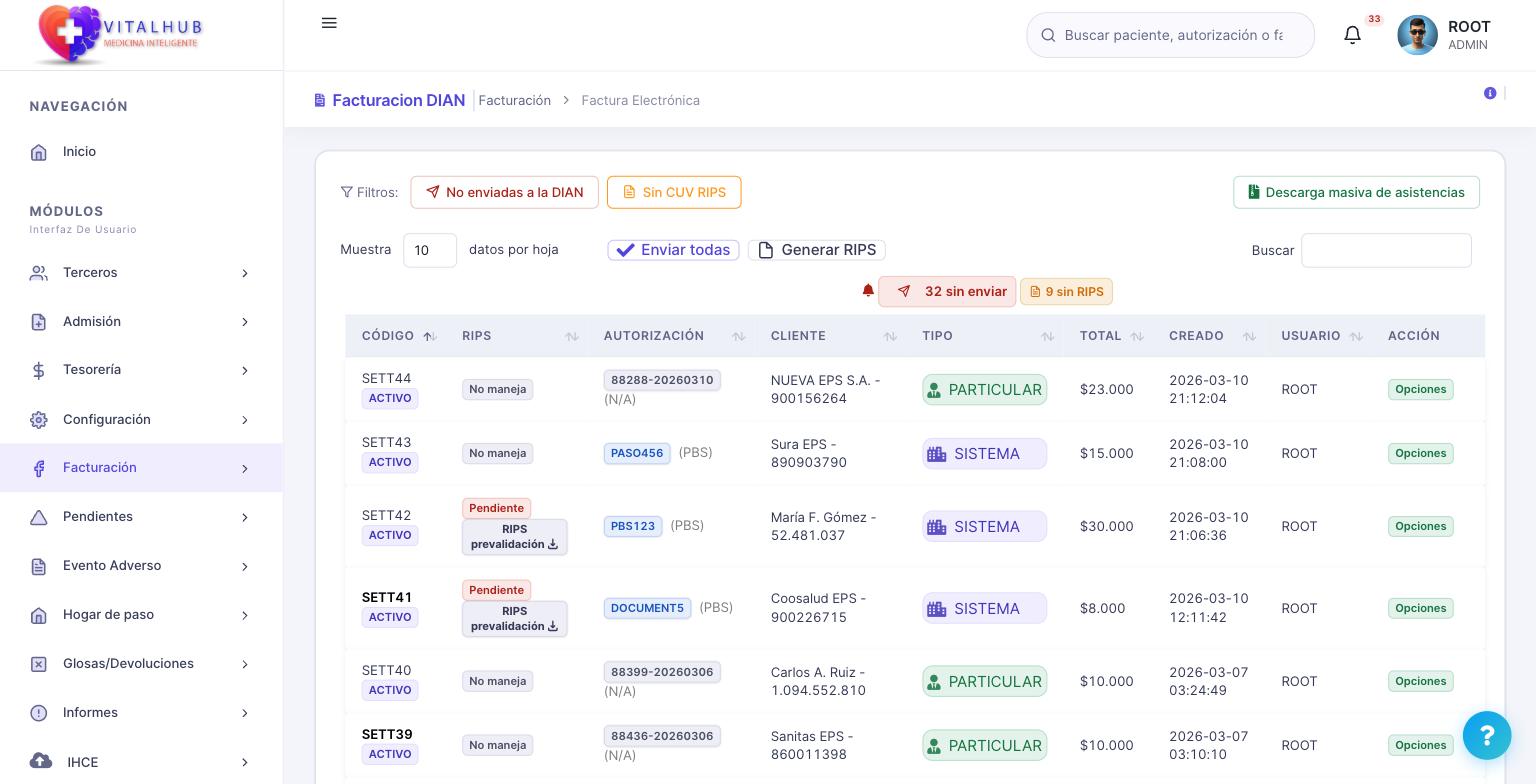Click Enviar todas button
Image resolution: width=1536 pixels, height=784 pixels.
[673, 250]
